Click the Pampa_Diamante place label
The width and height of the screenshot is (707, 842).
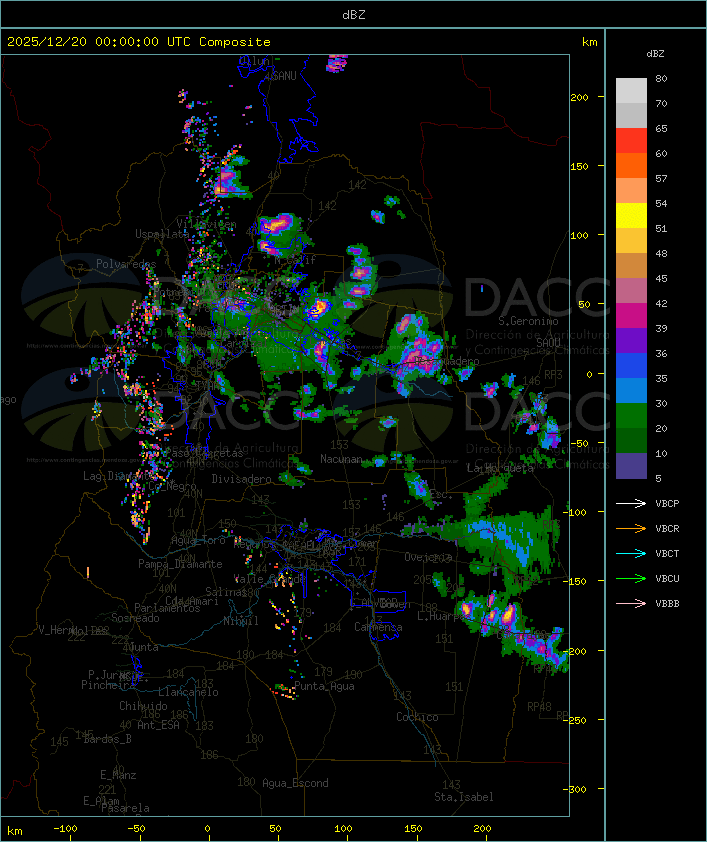[180, 564]
